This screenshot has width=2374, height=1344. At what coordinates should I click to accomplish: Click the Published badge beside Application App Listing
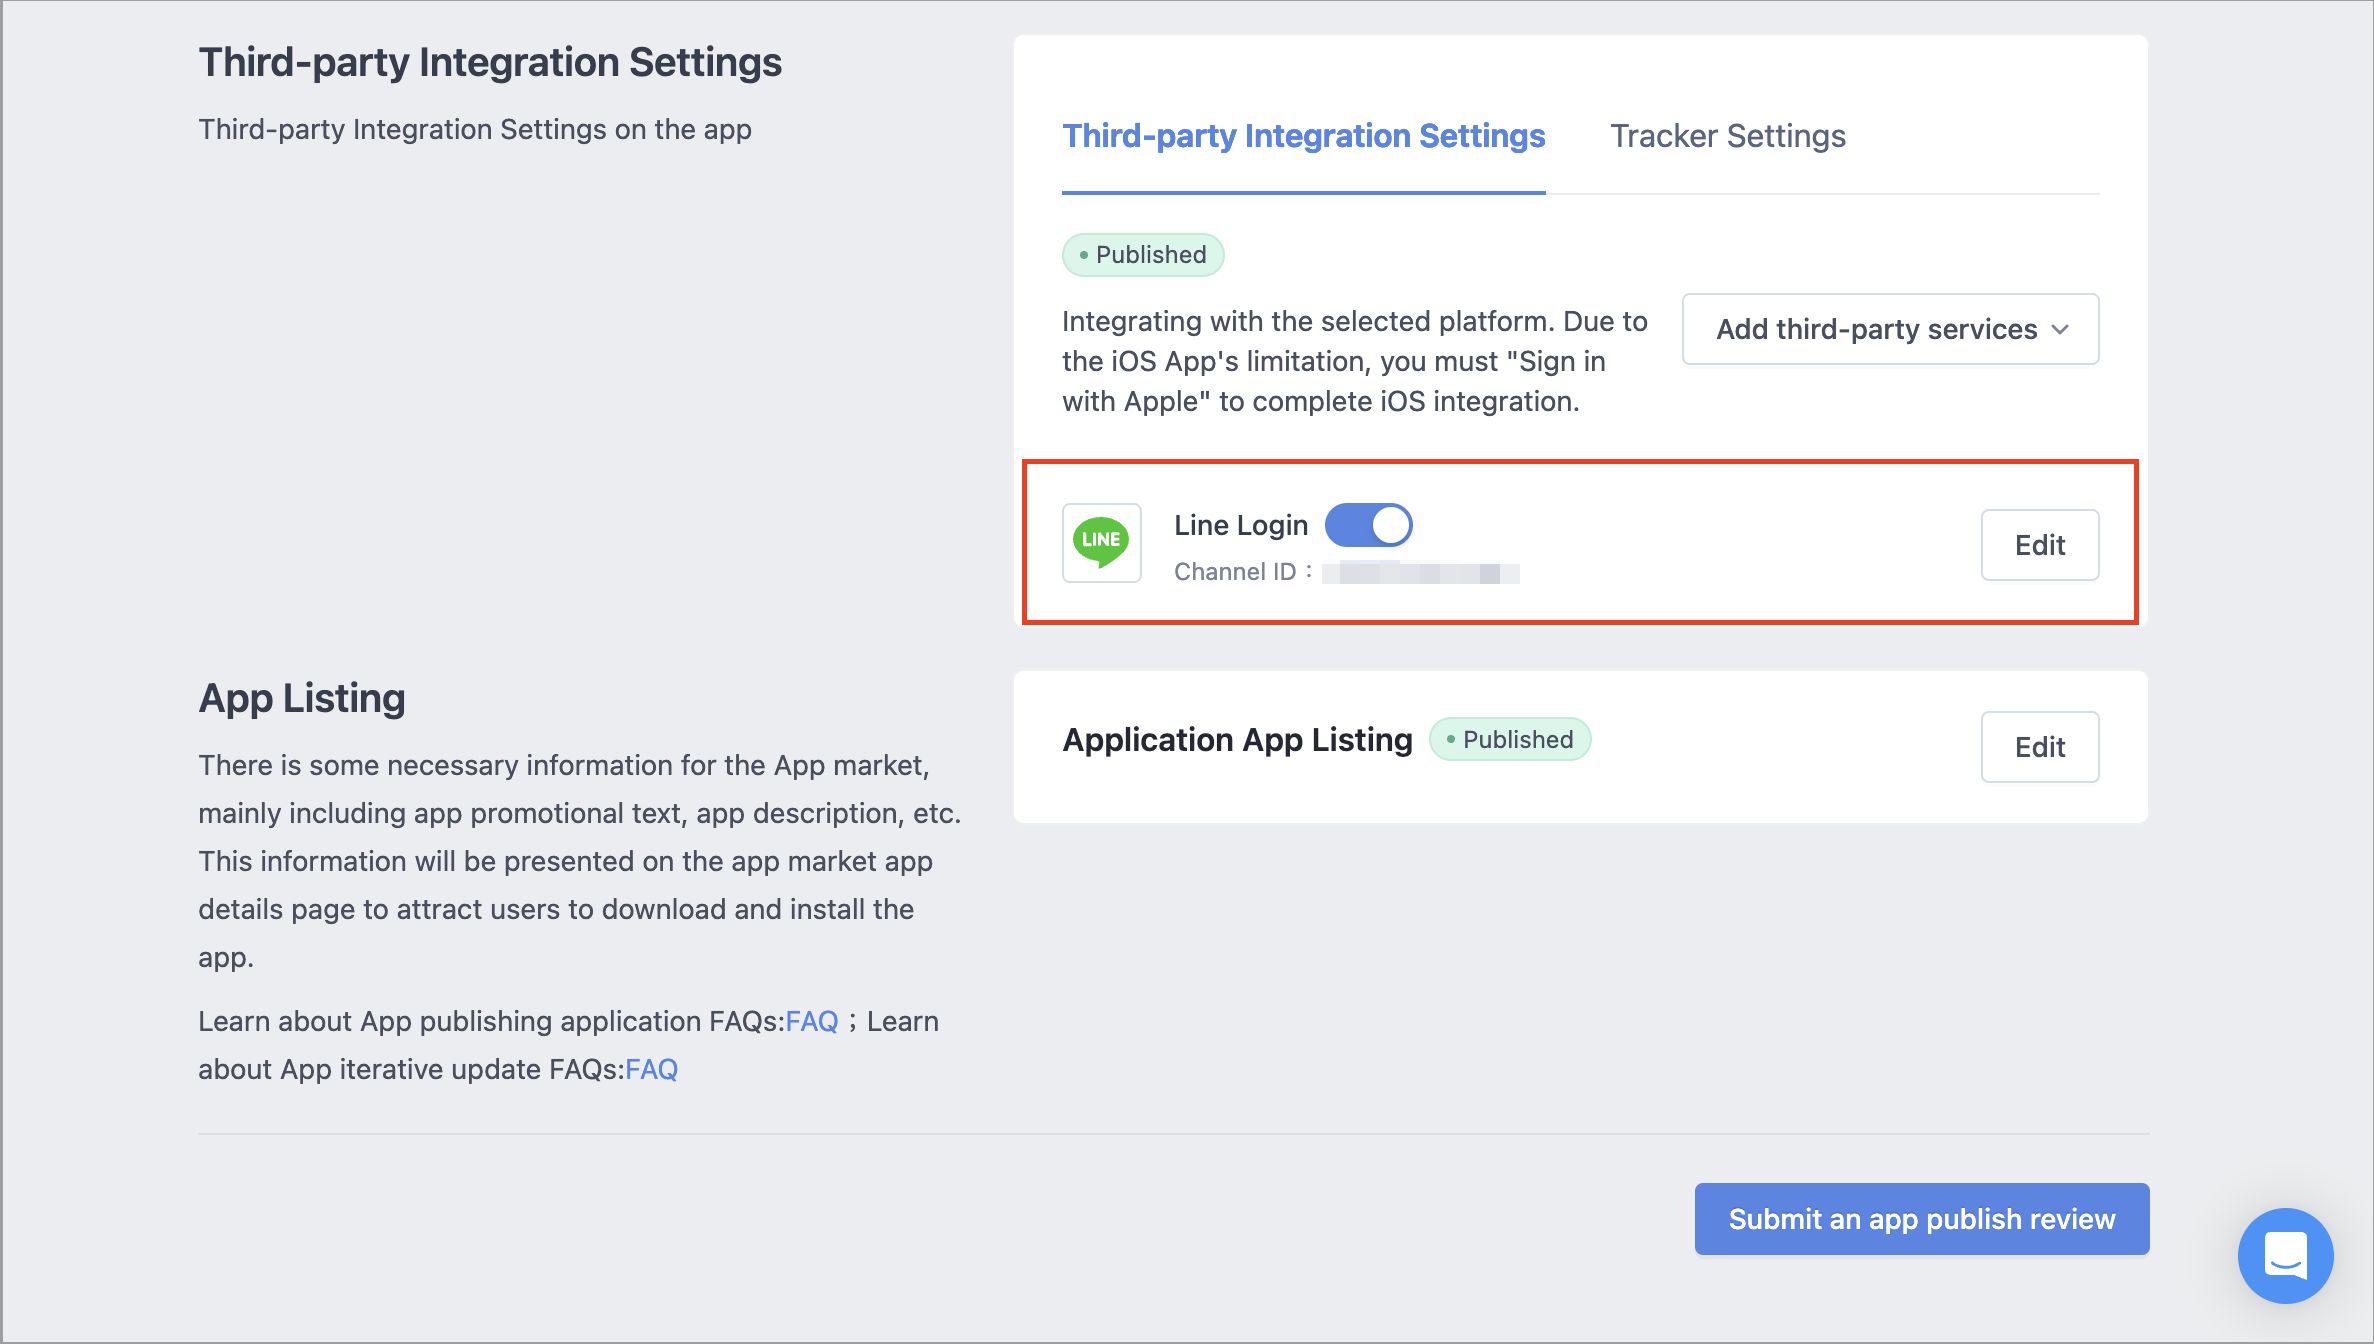1509,740
